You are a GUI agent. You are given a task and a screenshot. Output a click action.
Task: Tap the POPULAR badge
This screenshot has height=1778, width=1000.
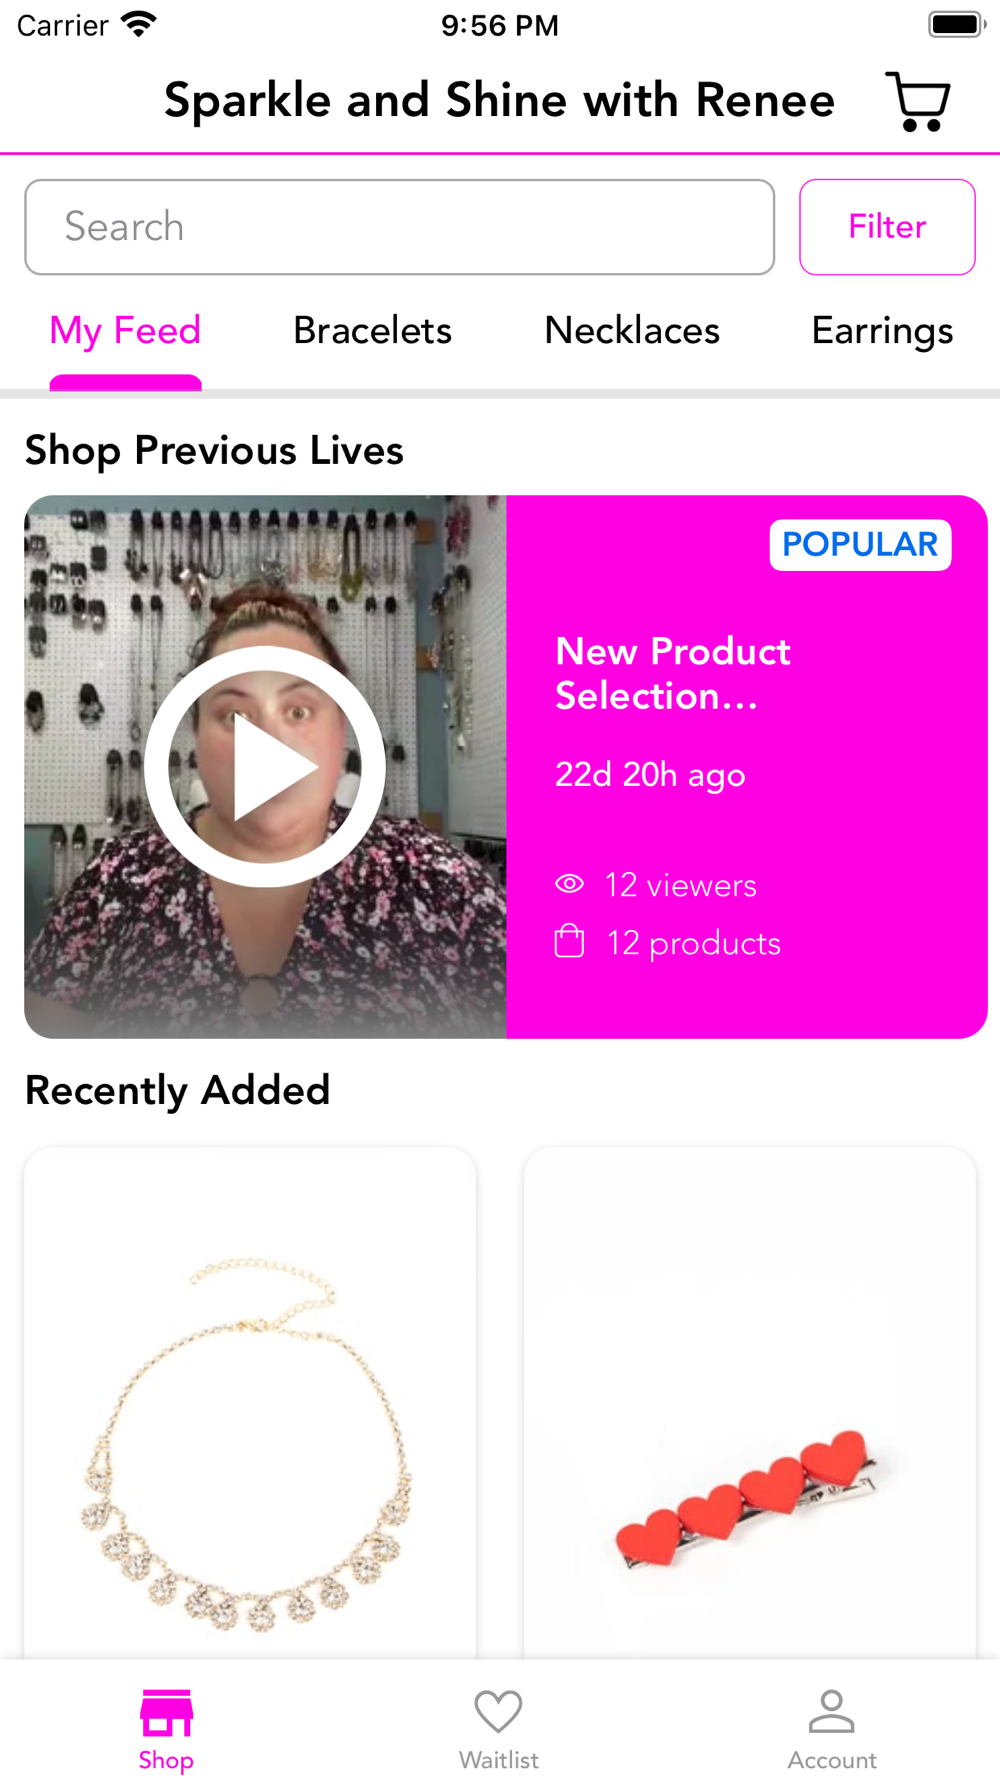860,545
